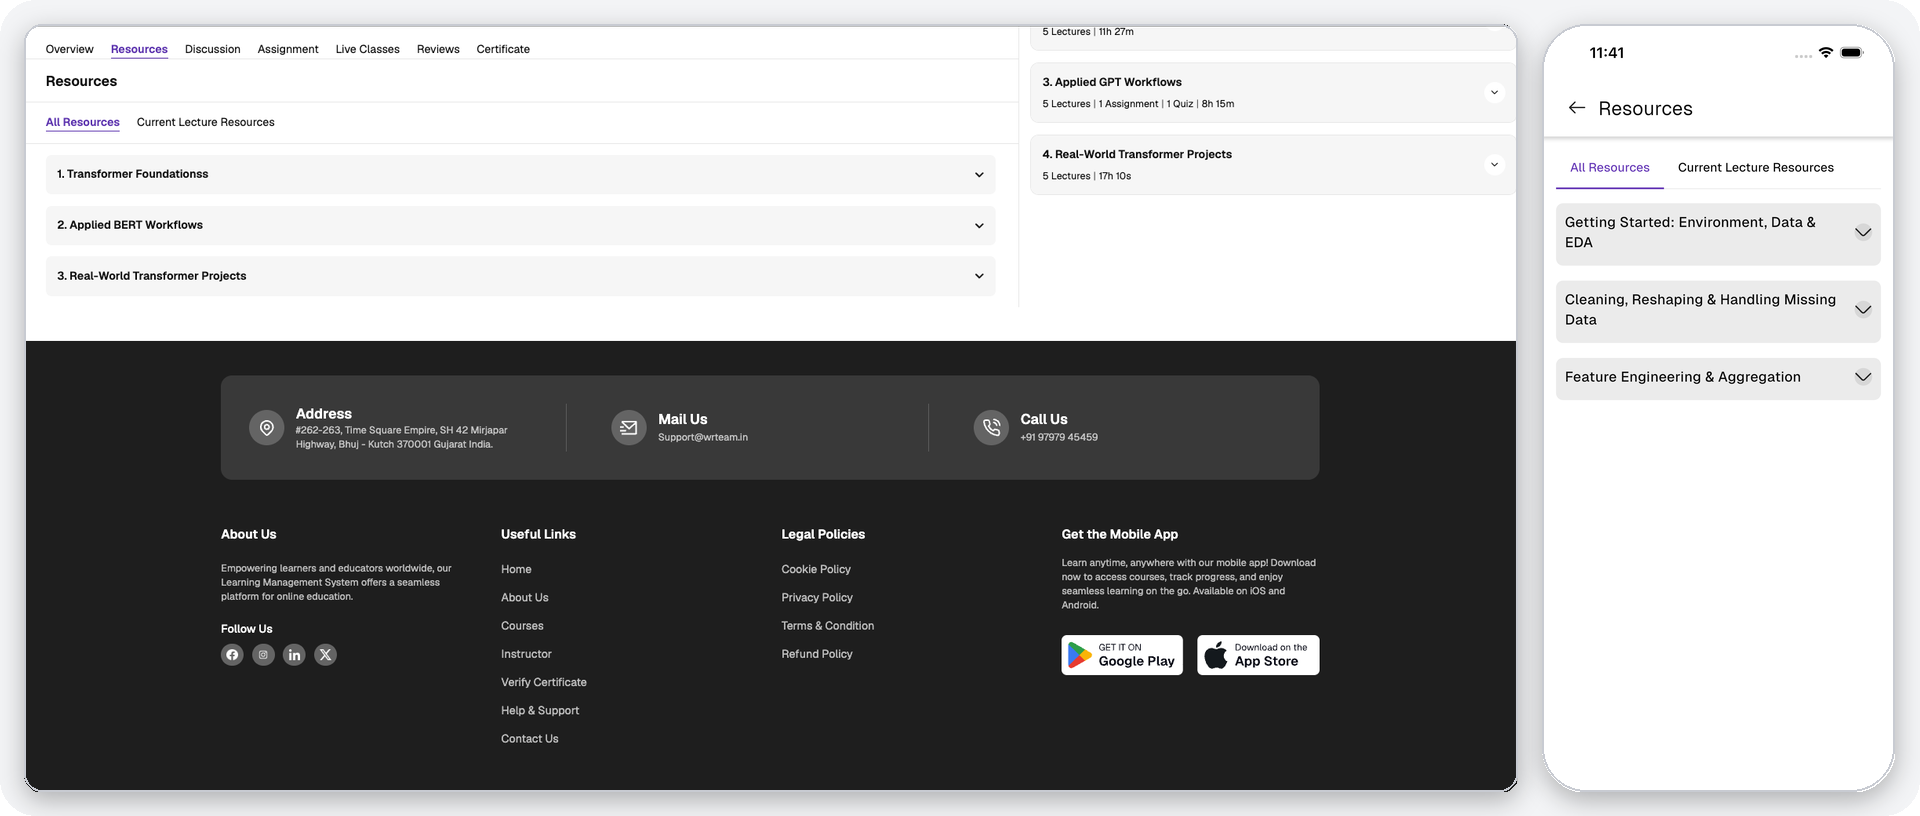The height and width of the screenshot is (816, 1920).
Task: Open the Courses footer link
Action: tap(522, 626)
